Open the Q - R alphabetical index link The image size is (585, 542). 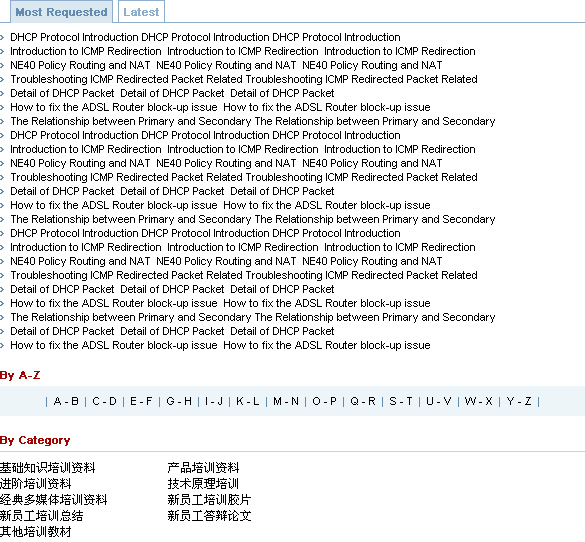[x=363, y=401]
